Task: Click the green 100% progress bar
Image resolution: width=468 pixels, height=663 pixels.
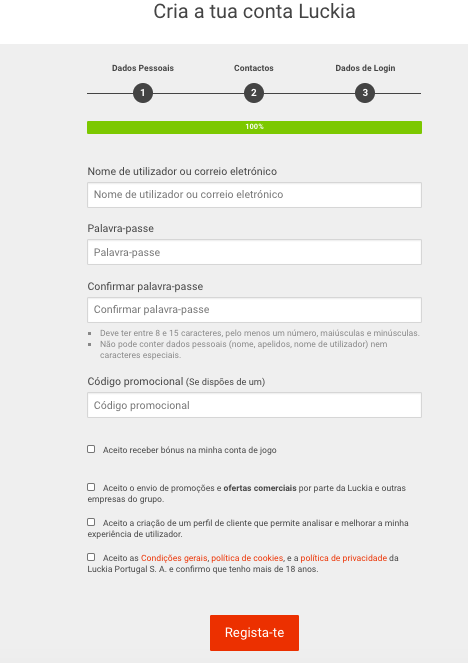Action: (255, 127)
